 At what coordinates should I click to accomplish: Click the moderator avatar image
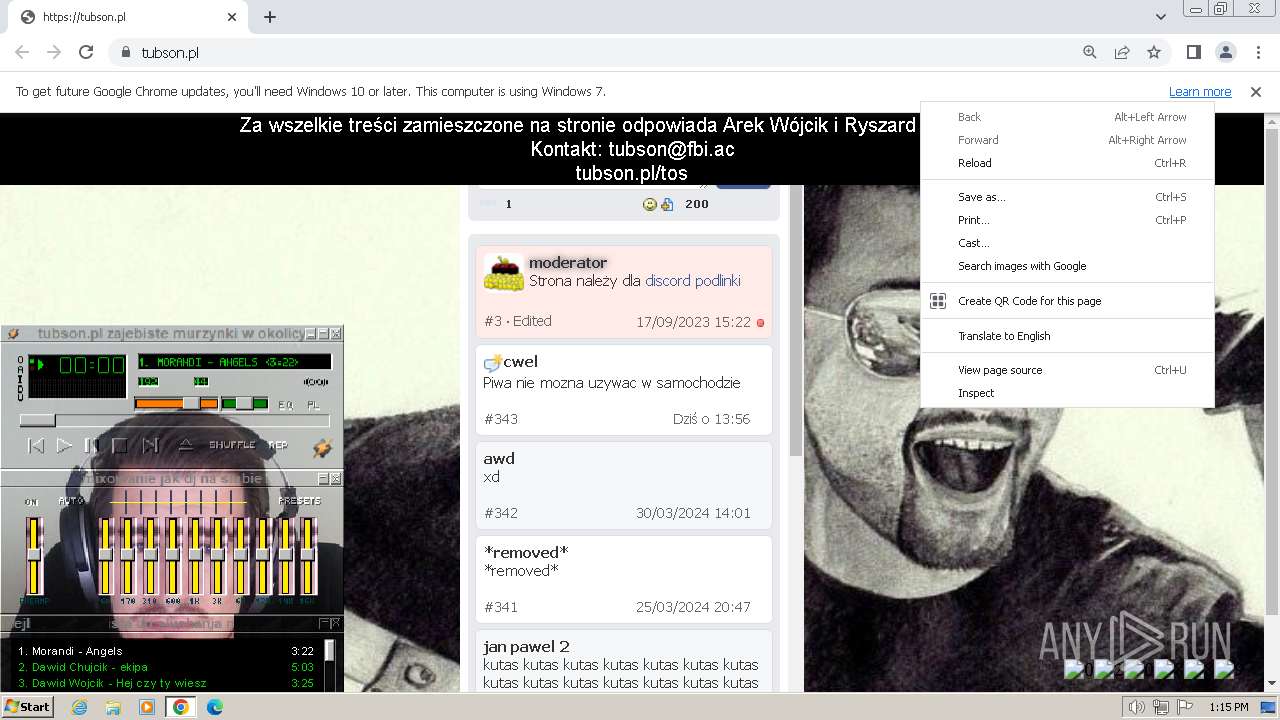[x=504, y=273]
